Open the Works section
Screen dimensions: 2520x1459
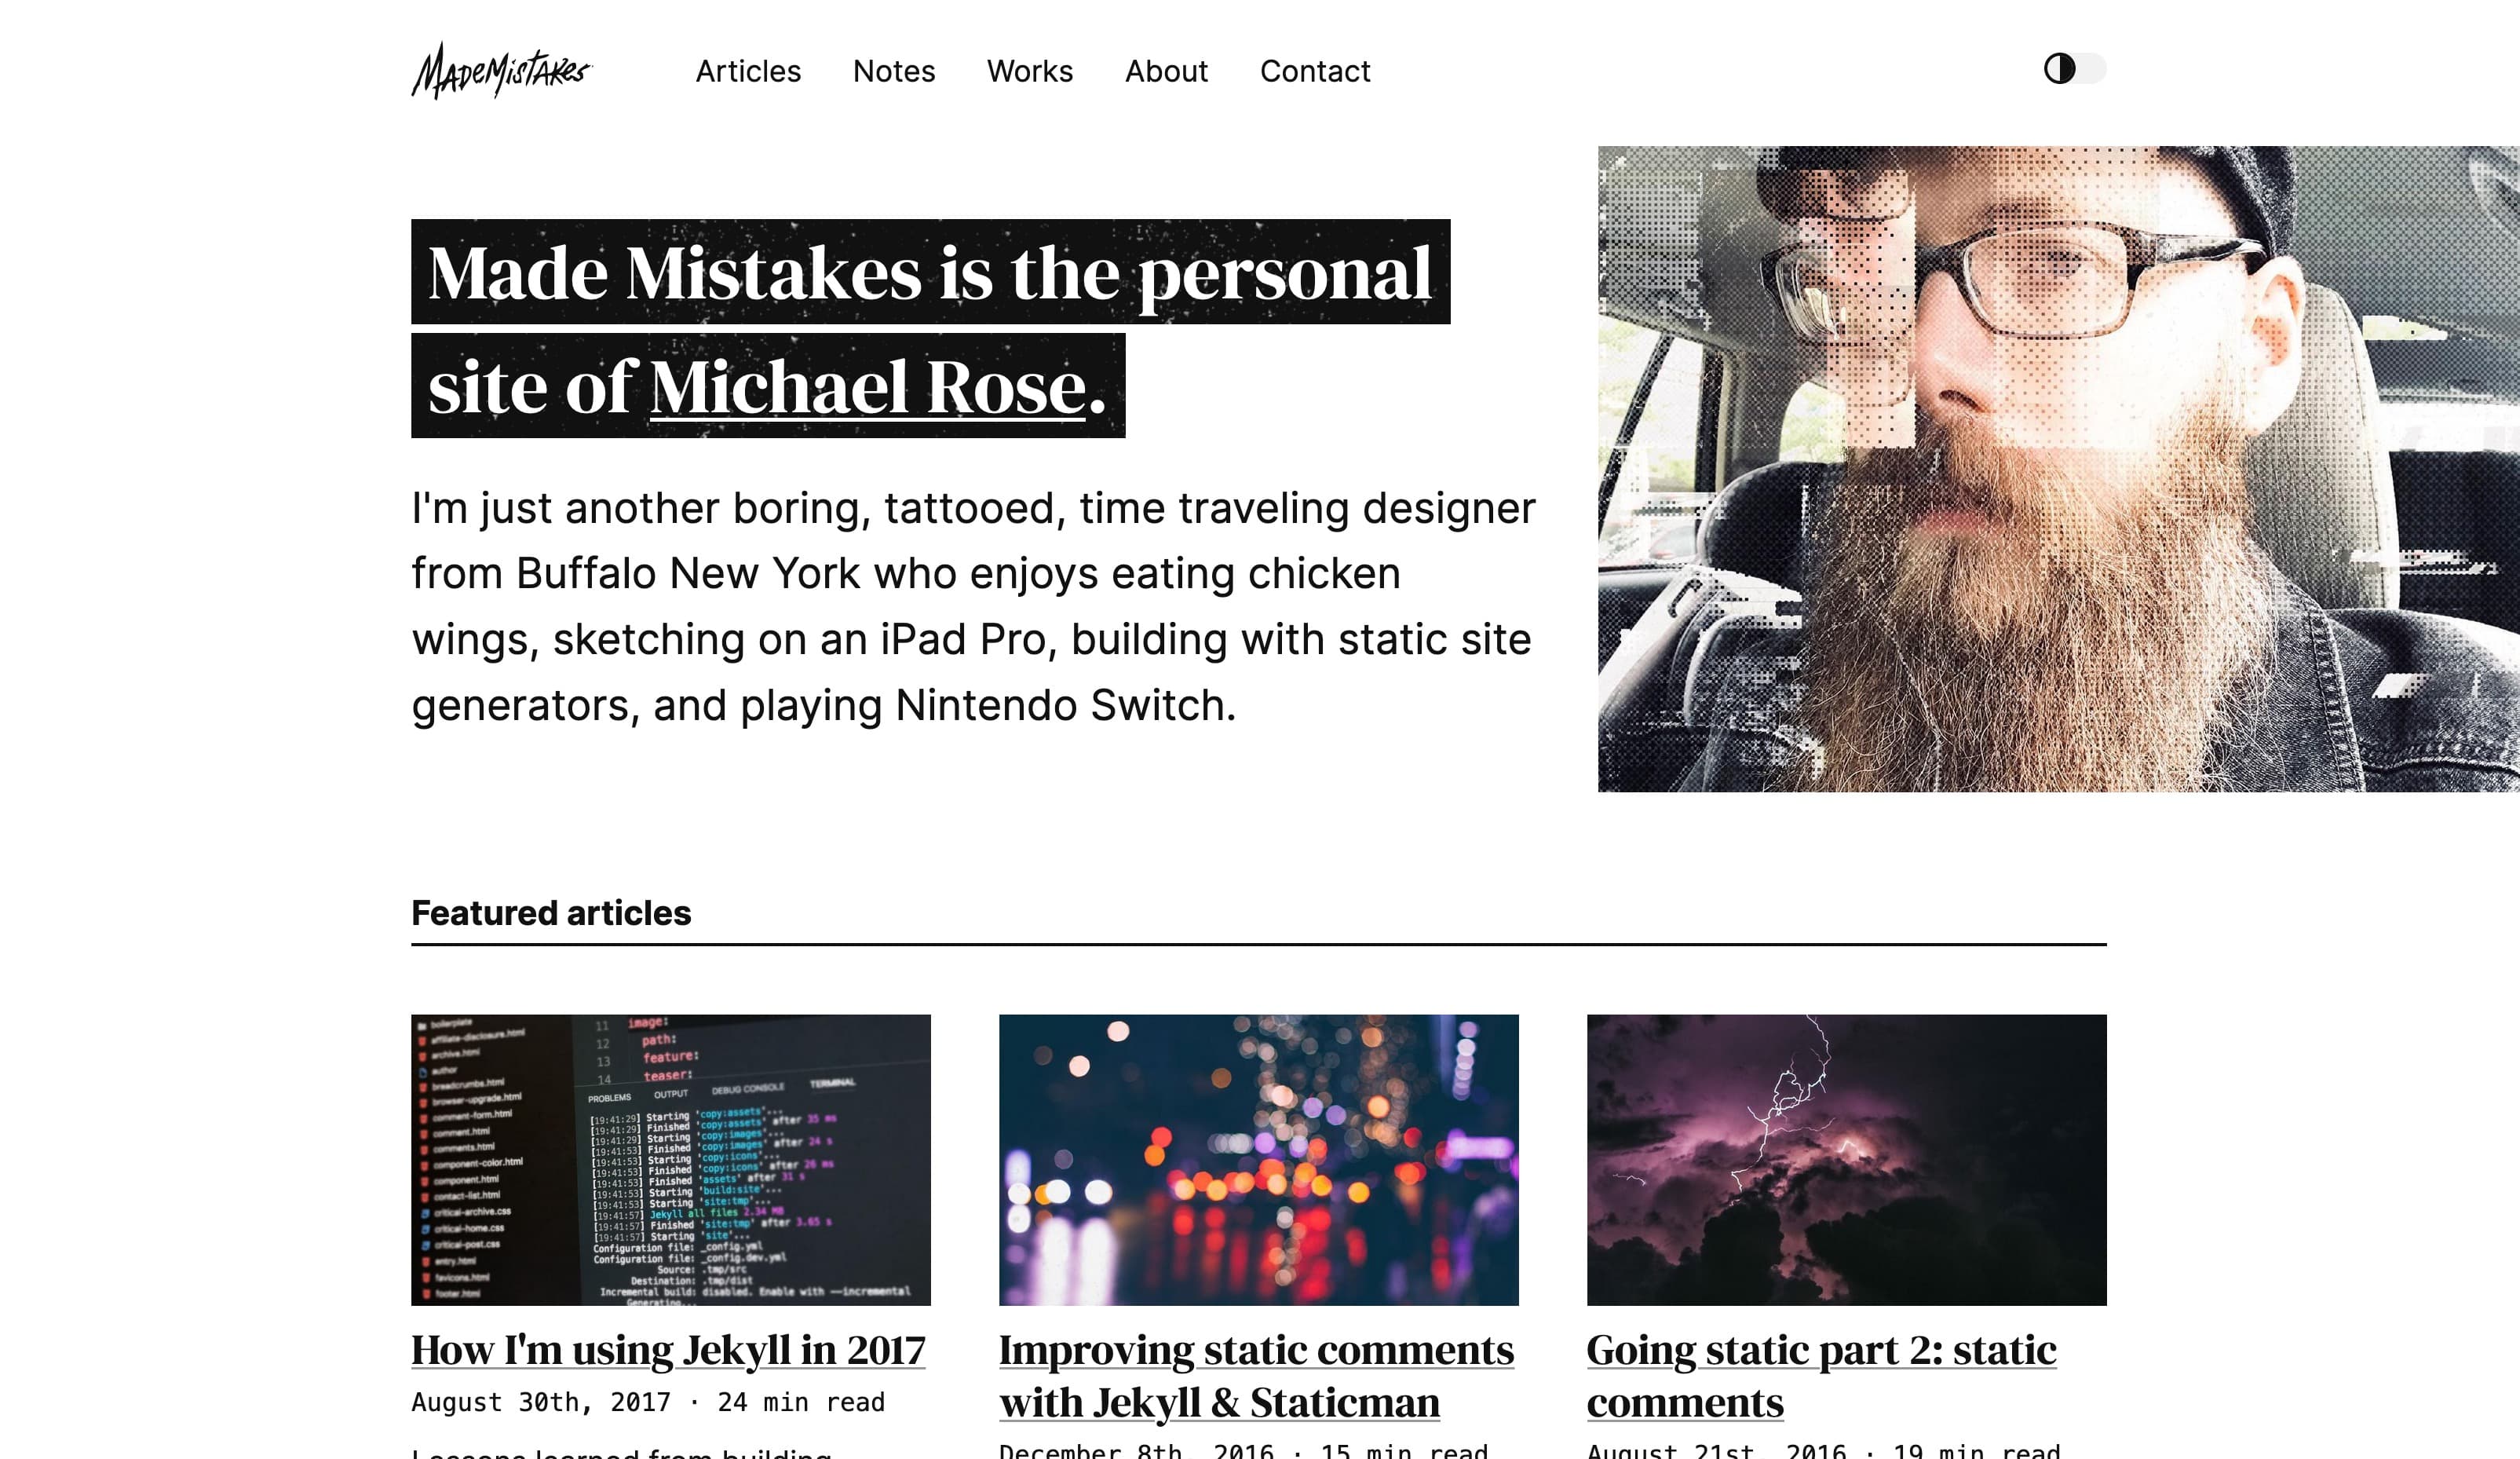pos(1030,71)
